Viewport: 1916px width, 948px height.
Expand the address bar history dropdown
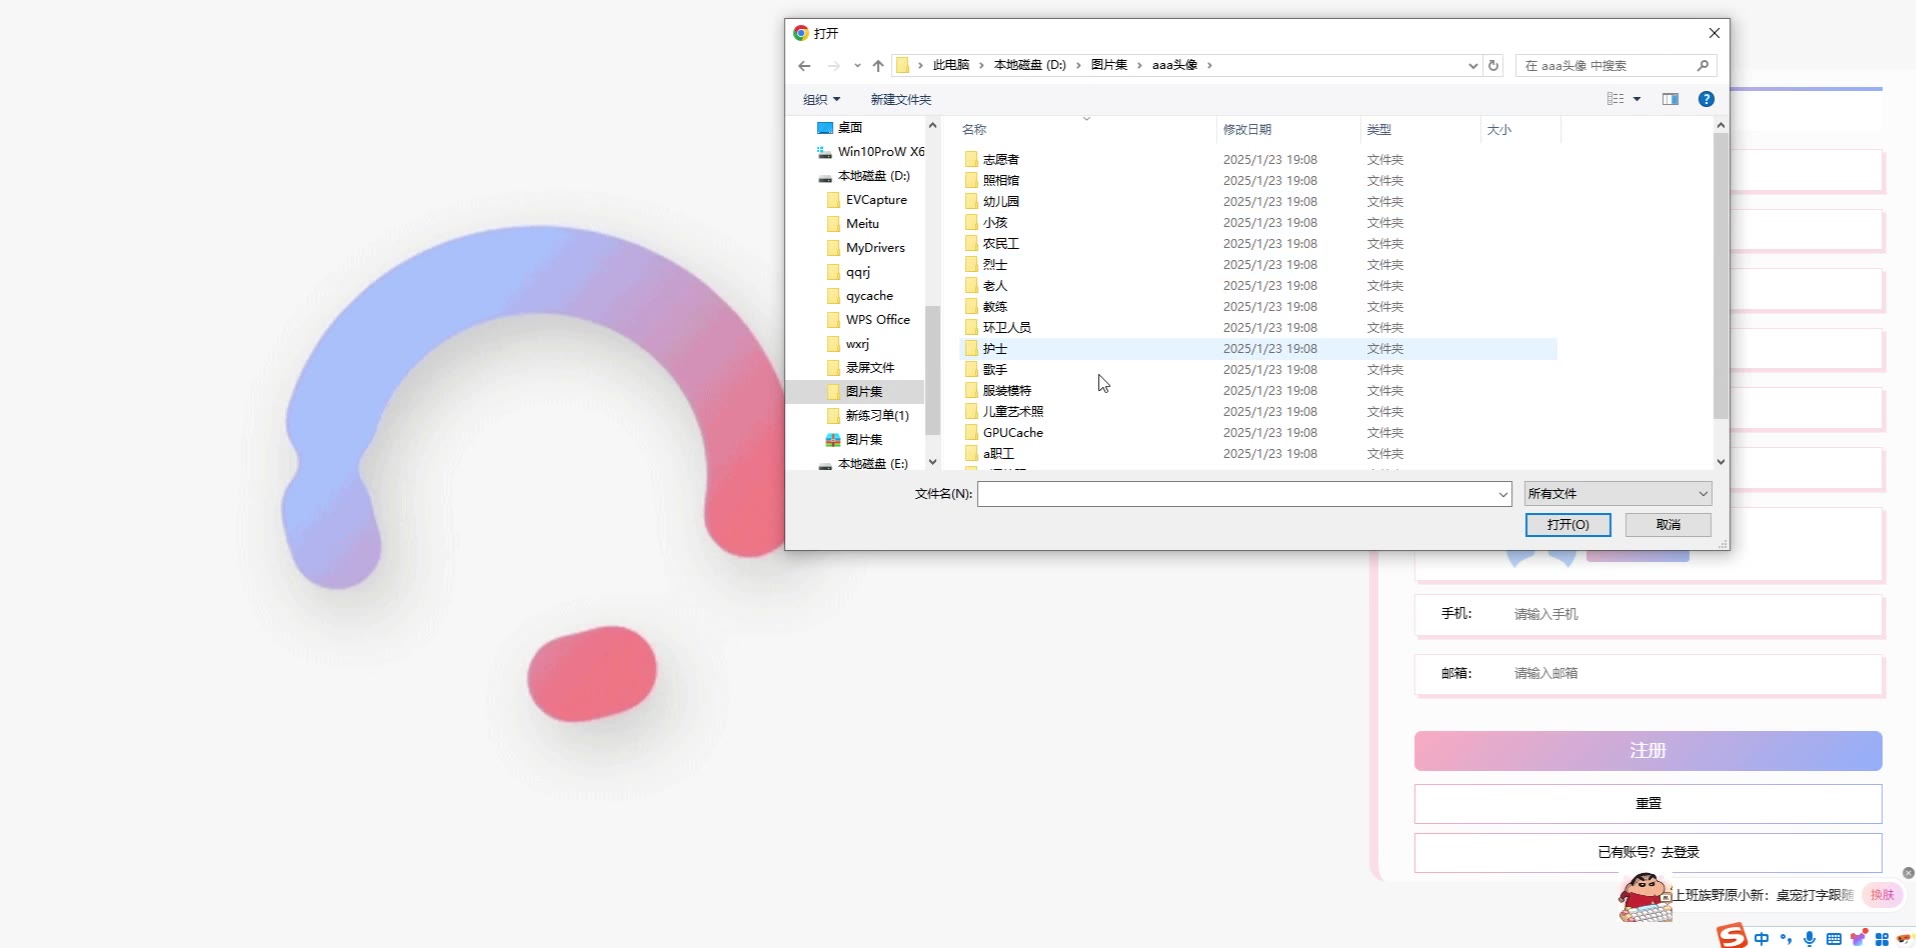click(x=1472, y=66)
